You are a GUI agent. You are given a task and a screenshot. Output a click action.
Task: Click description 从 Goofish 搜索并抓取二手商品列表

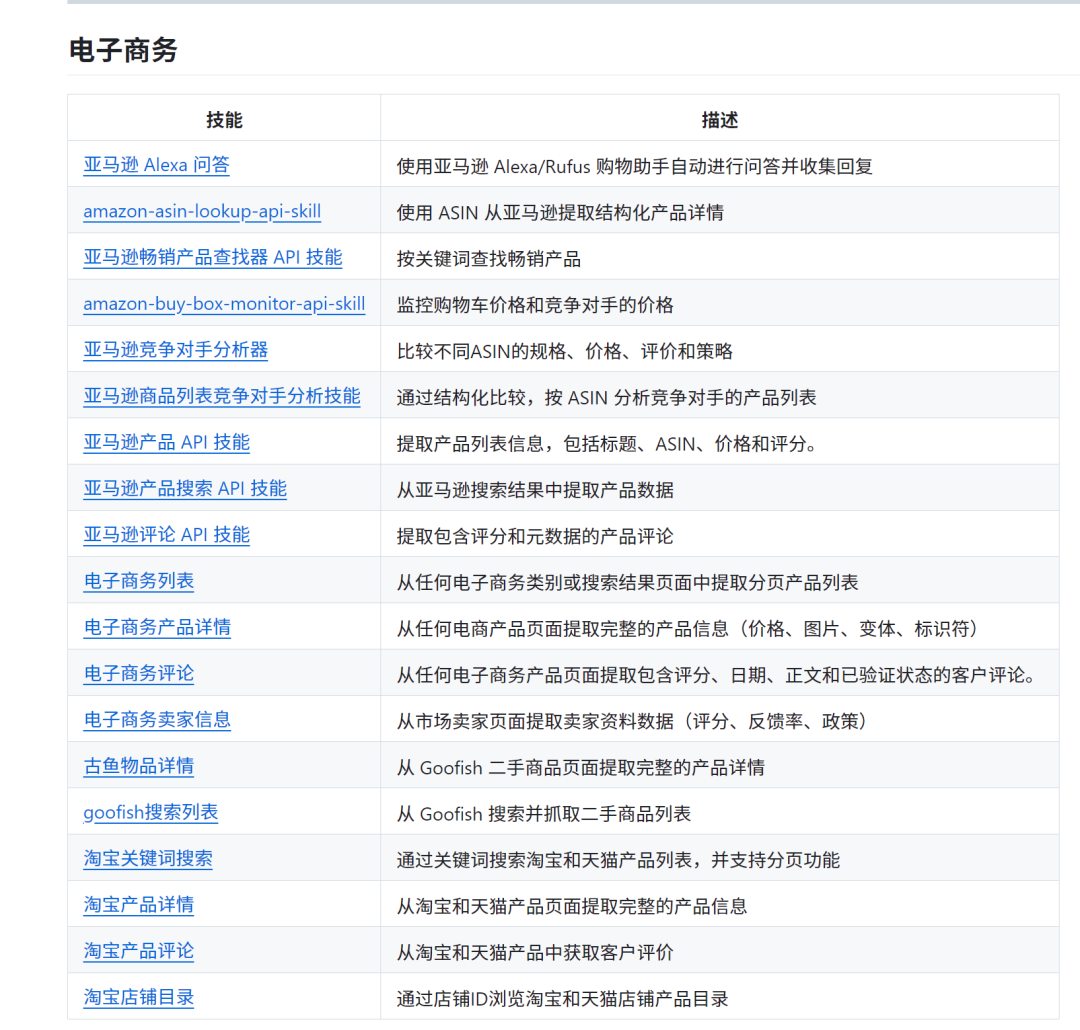[x=543, y=812]
